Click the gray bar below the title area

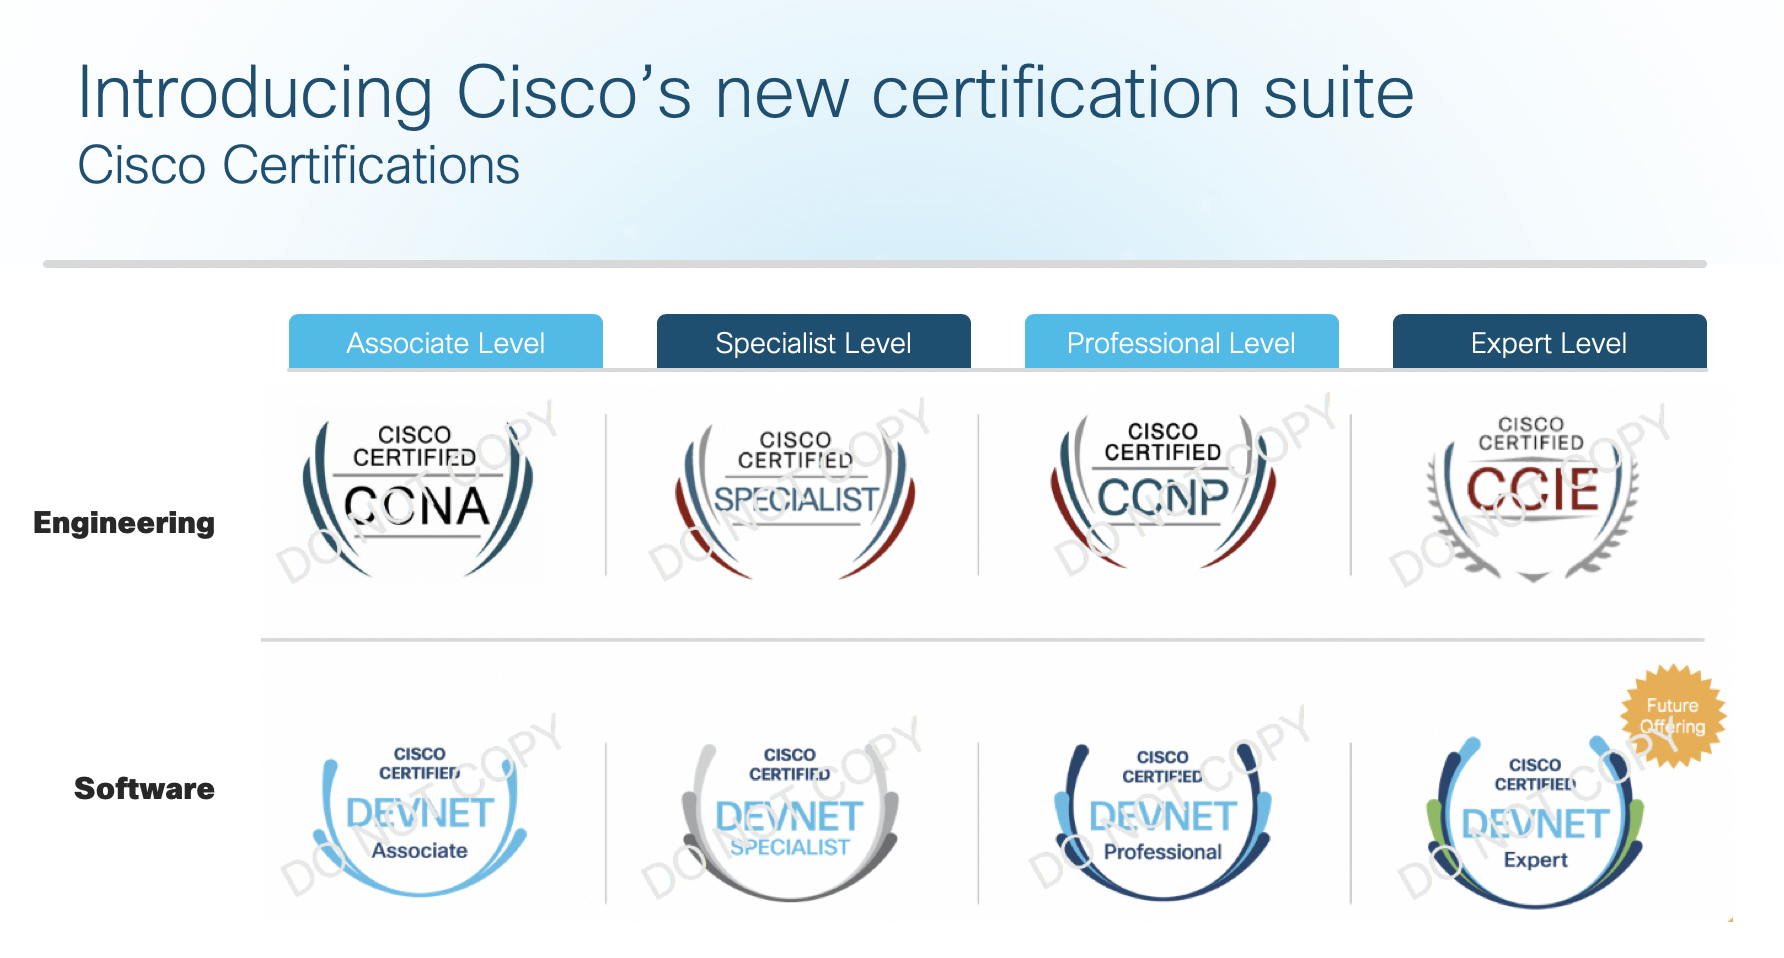click(874, 264)
